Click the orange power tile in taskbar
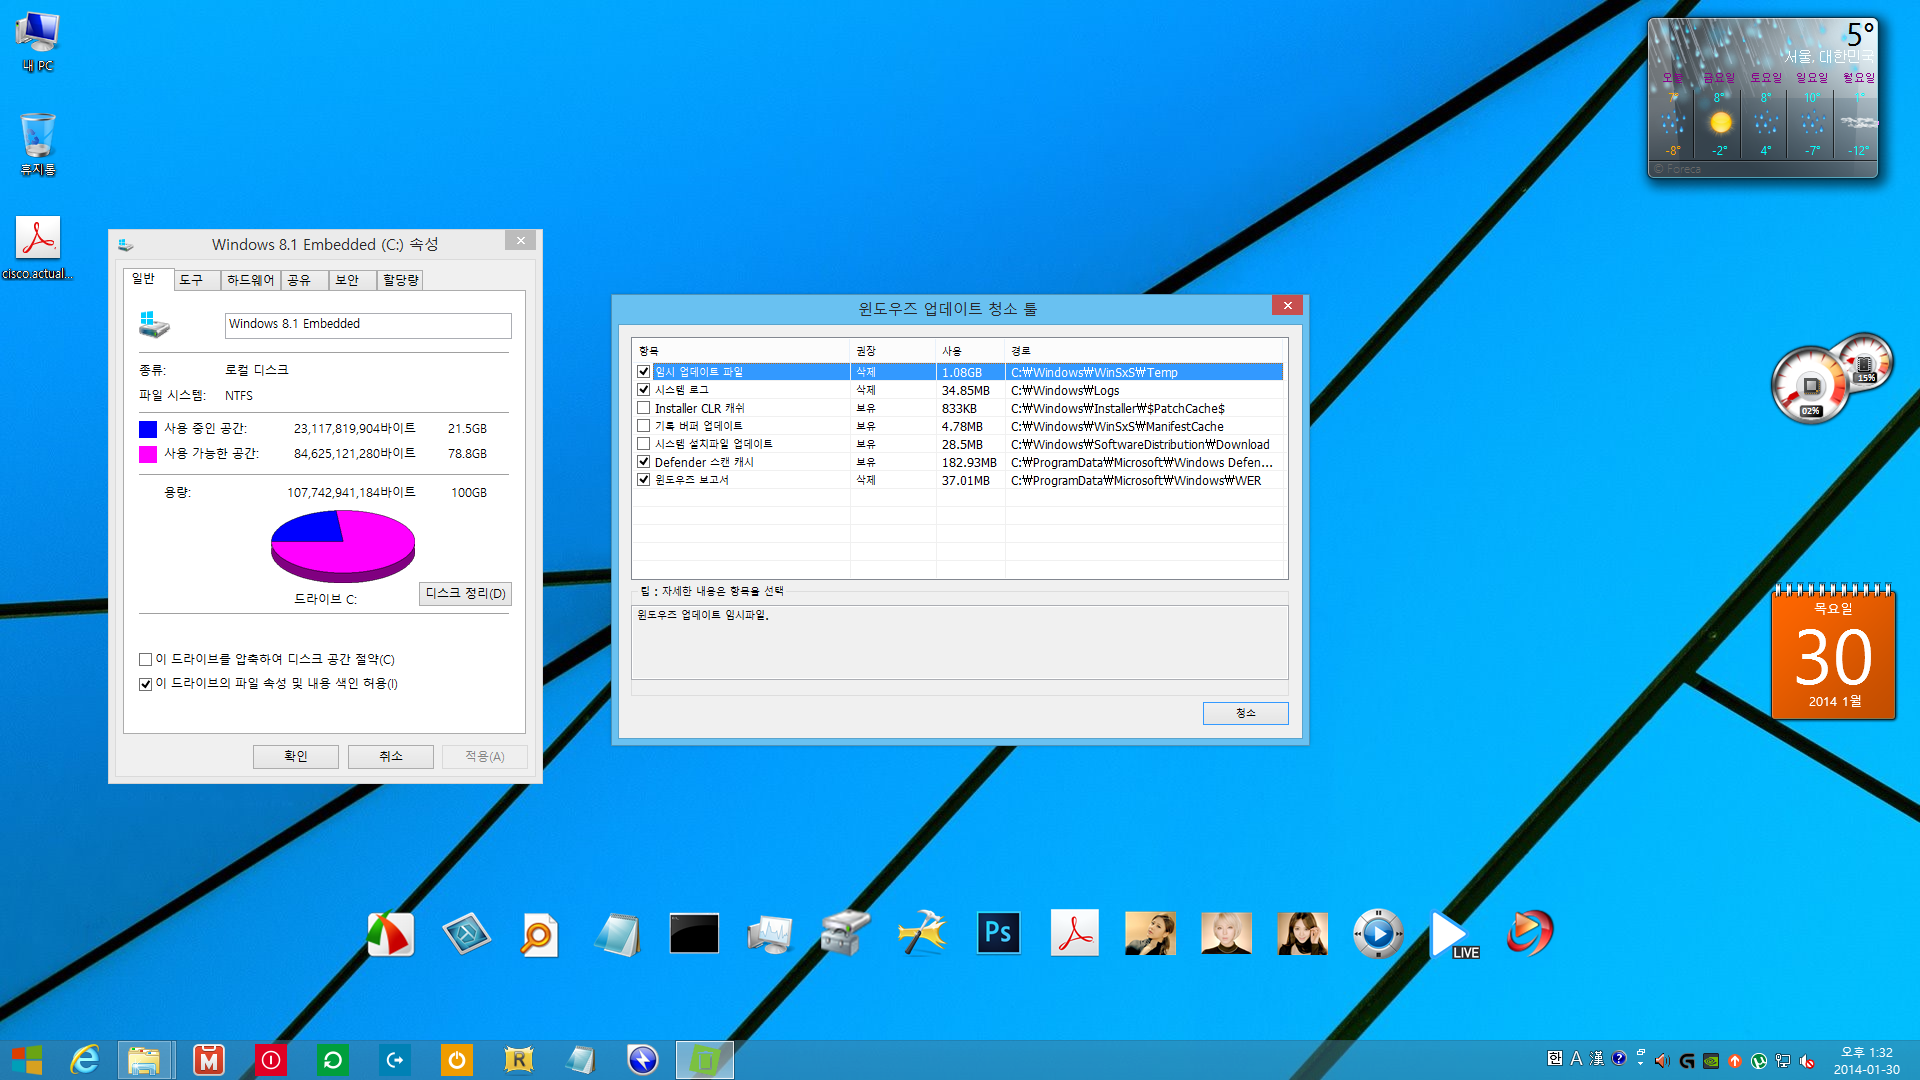The height and width of the screenshot is (1080, 1920). 457,1060
